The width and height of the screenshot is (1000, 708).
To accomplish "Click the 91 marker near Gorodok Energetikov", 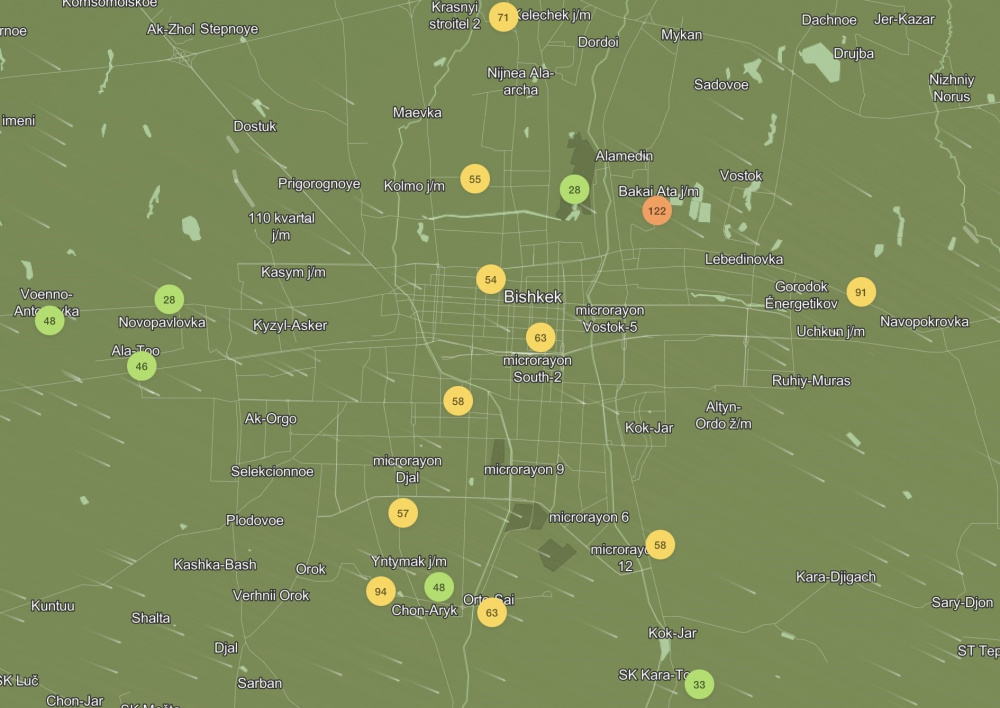I will (x=861, y=292).
